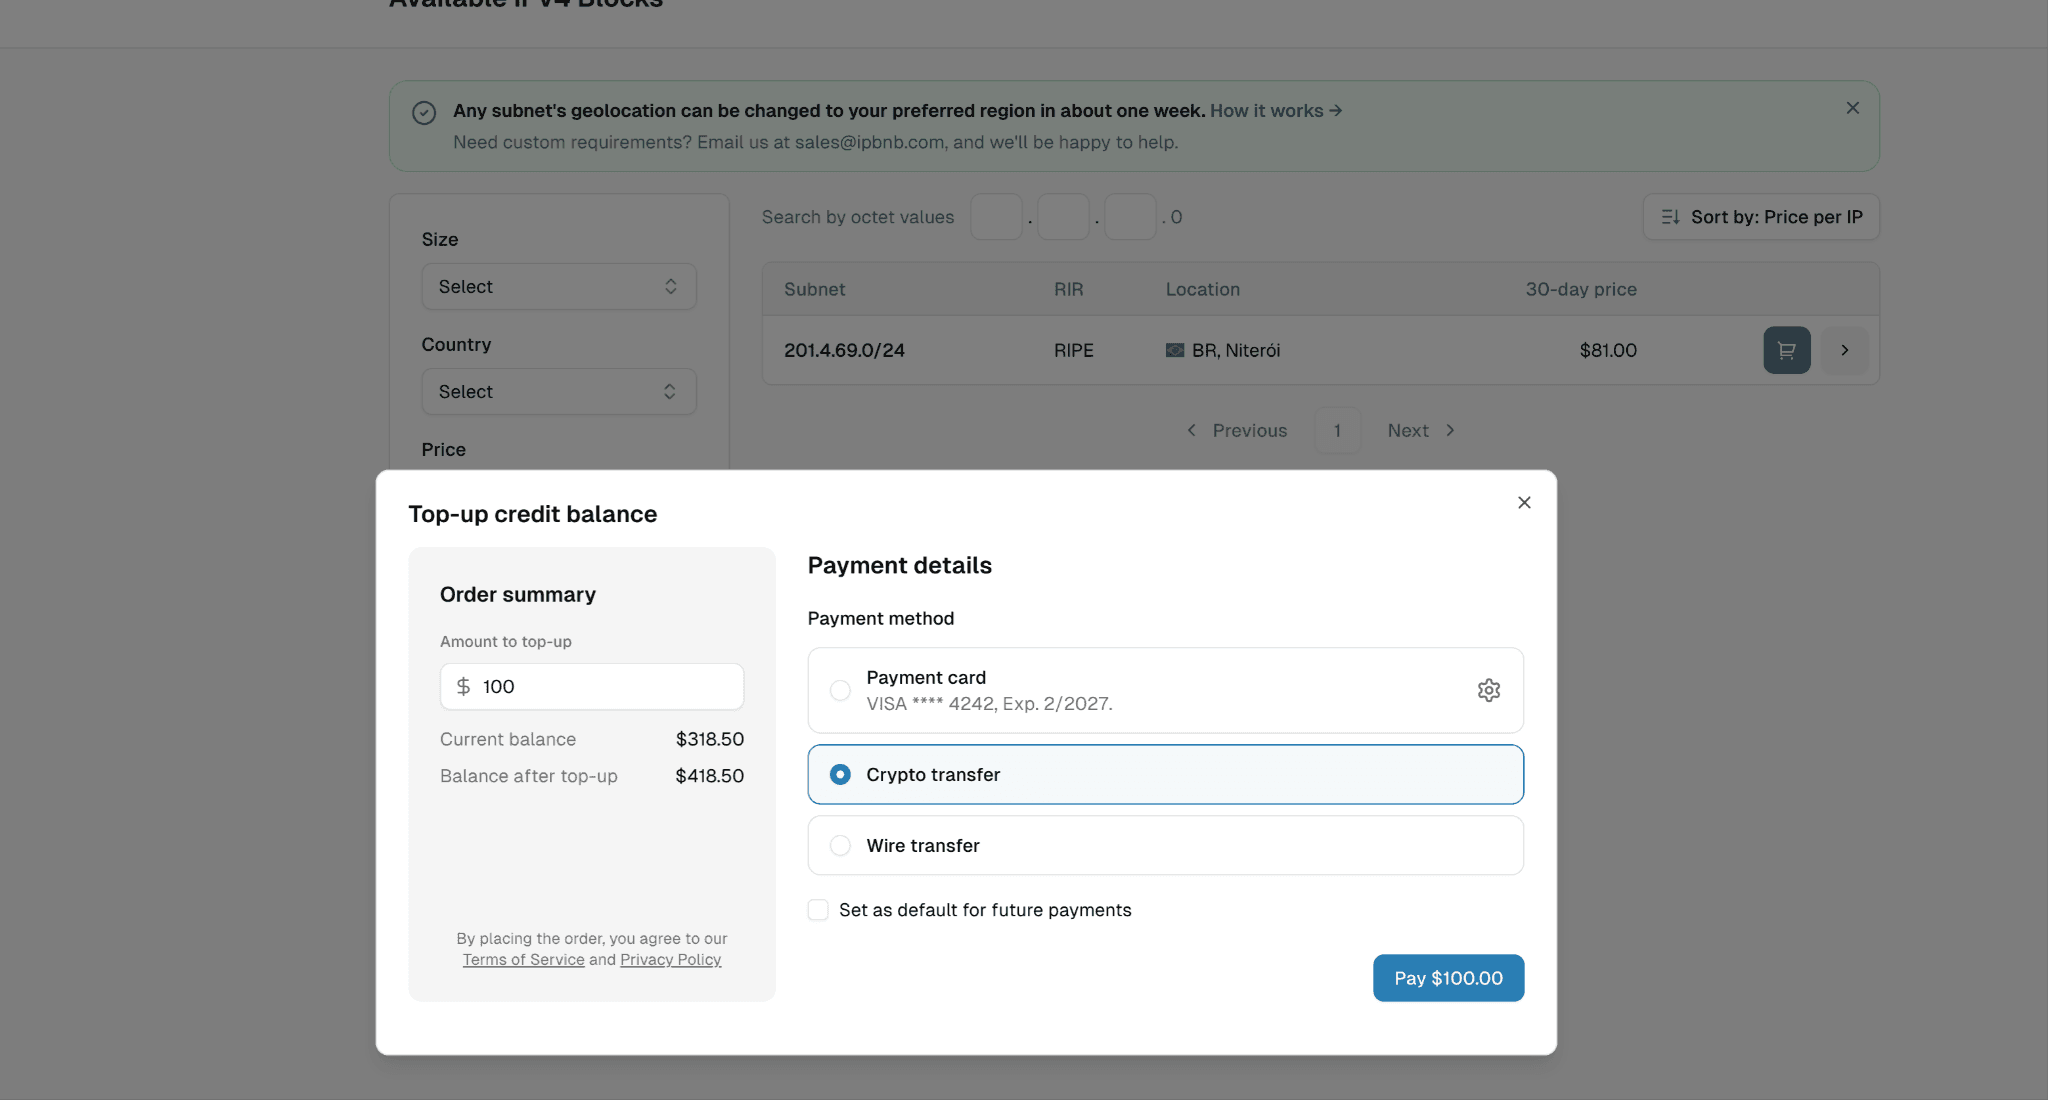Open Sort by: Price per IP menu

(1761, 217)
